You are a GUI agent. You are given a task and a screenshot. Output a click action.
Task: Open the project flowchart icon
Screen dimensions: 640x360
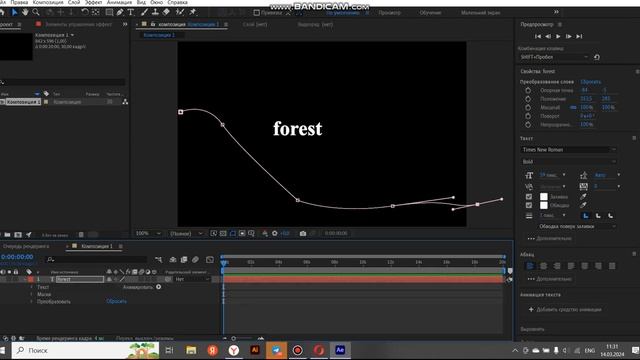point(125,102)
